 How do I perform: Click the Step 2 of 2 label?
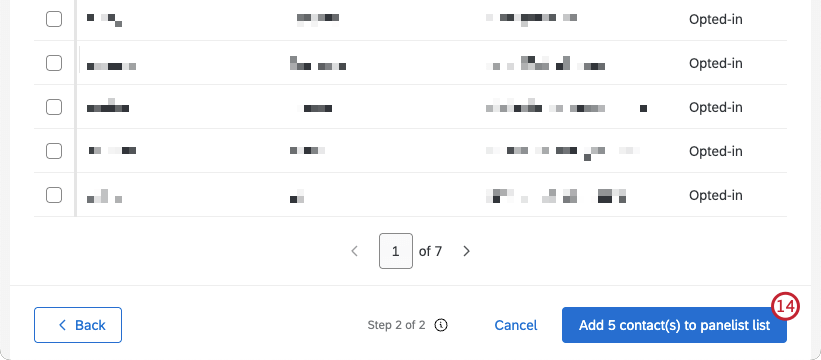[x=396, y=325]
